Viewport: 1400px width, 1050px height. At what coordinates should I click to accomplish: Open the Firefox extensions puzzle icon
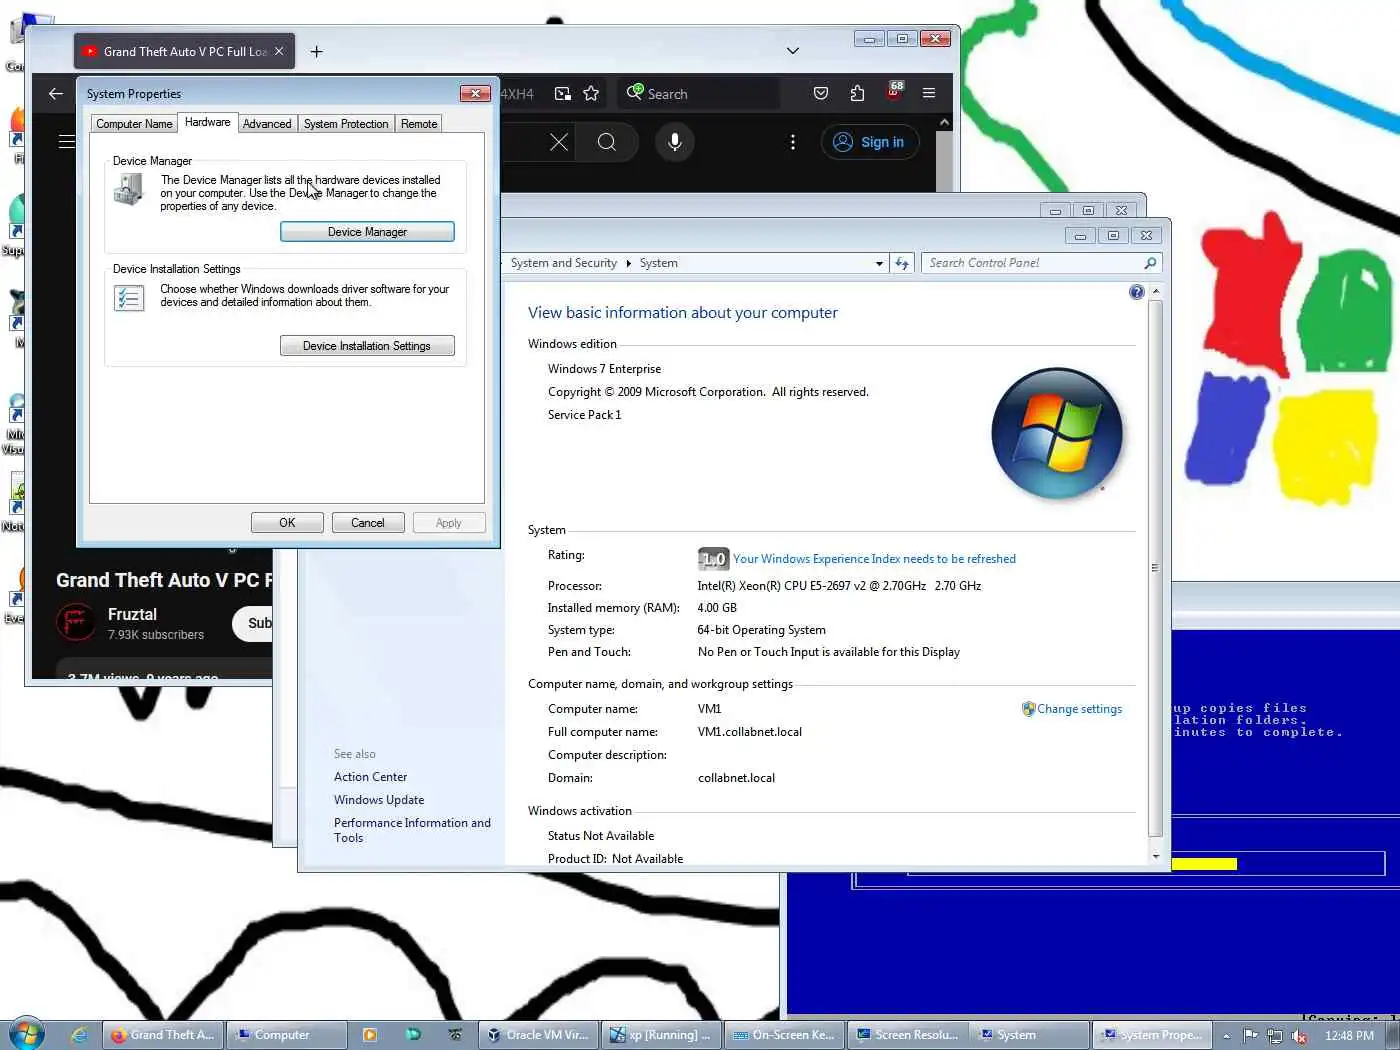857,94
